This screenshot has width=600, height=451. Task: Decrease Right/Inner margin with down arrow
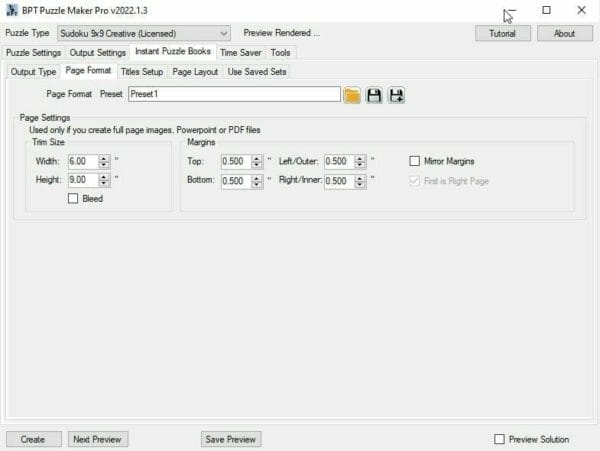click(x=360, y=185)
